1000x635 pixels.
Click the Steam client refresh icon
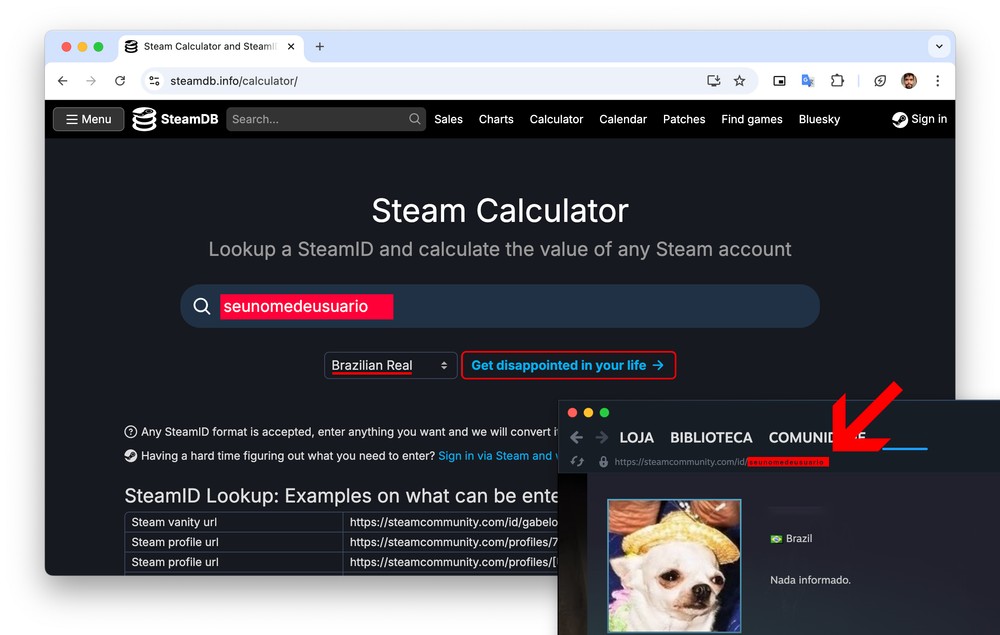(577, 462)
